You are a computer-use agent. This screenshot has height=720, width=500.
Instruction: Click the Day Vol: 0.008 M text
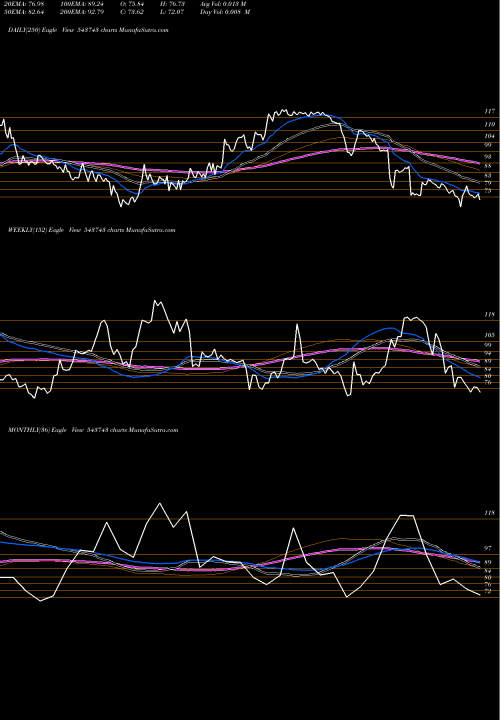coord(225,12)
